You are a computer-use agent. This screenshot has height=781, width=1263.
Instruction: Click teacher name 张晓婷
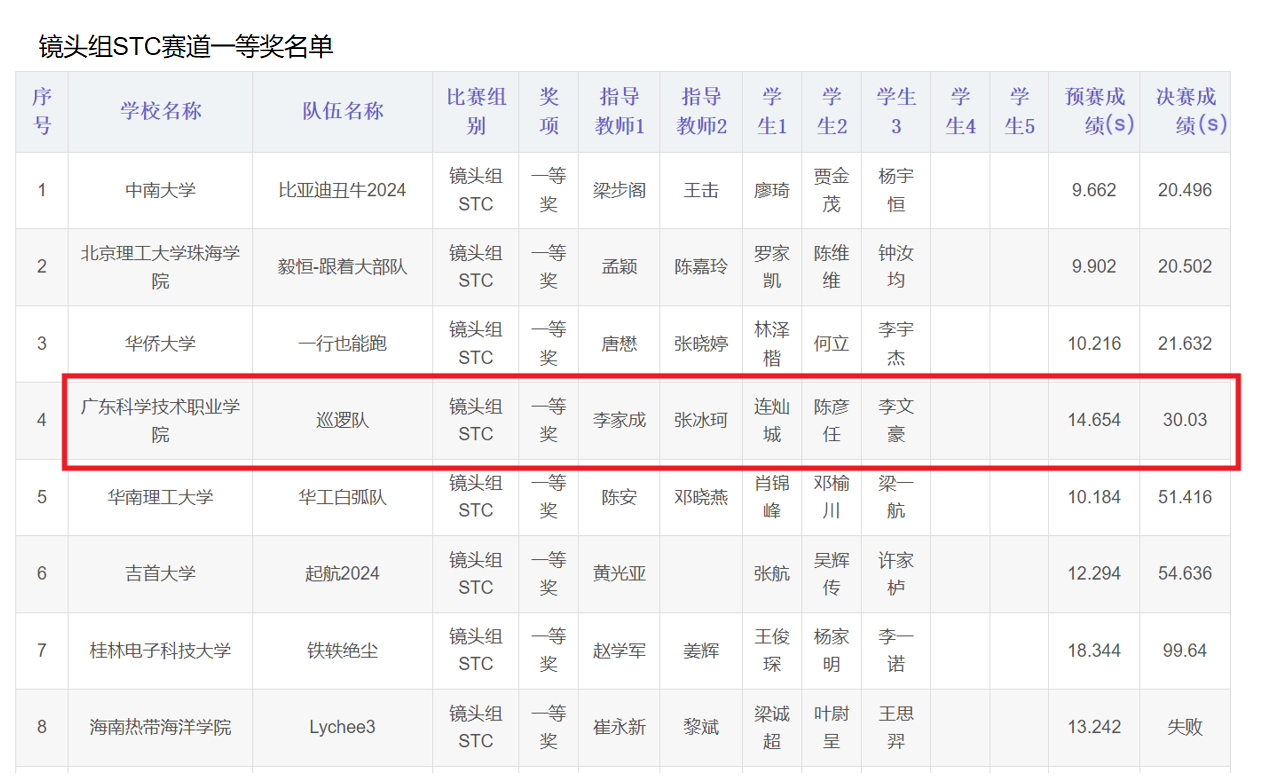(702, 344)
